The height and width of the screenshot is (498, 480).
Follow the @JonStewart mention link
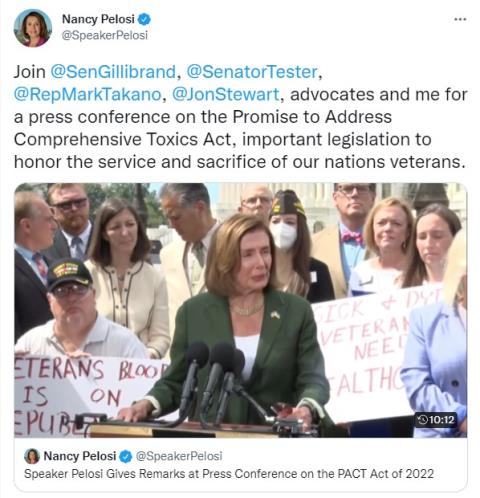[x=225, y=94]
